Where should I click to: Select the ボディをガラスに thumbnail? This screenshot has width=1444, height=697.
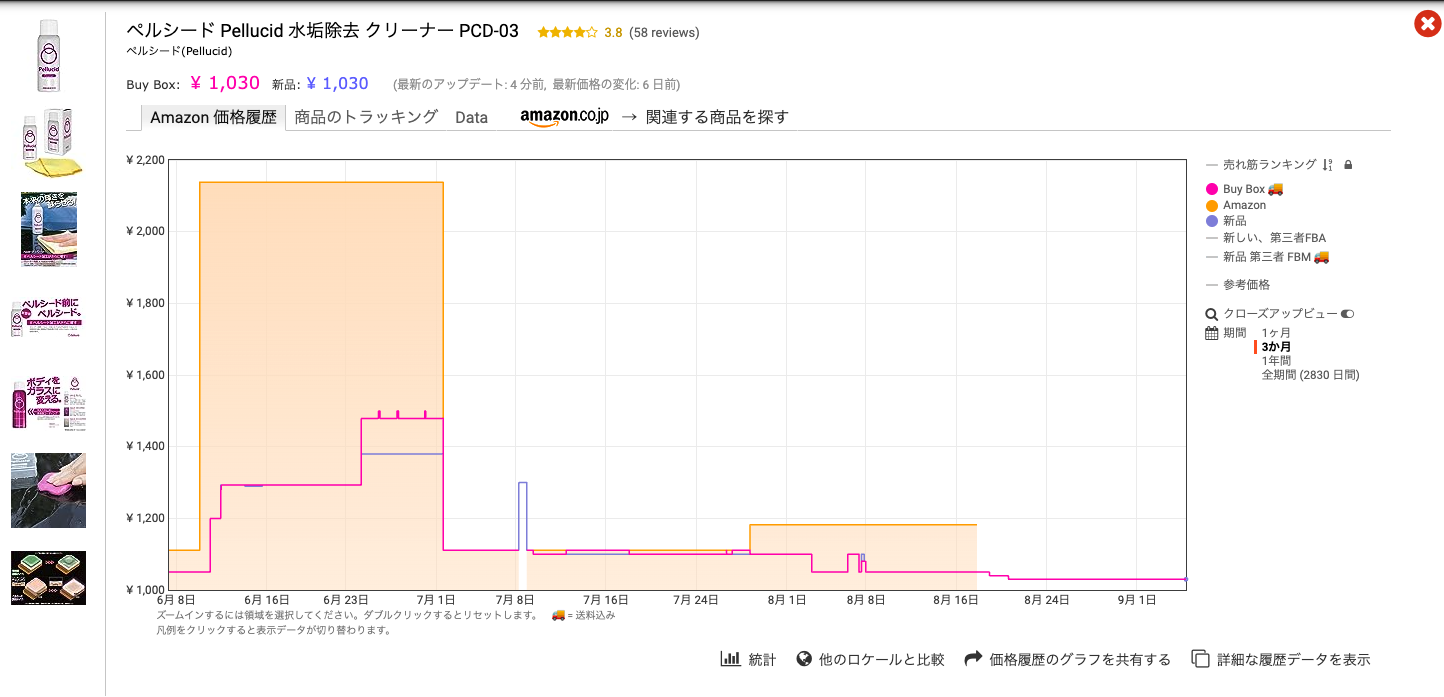(x=48, y=404)
